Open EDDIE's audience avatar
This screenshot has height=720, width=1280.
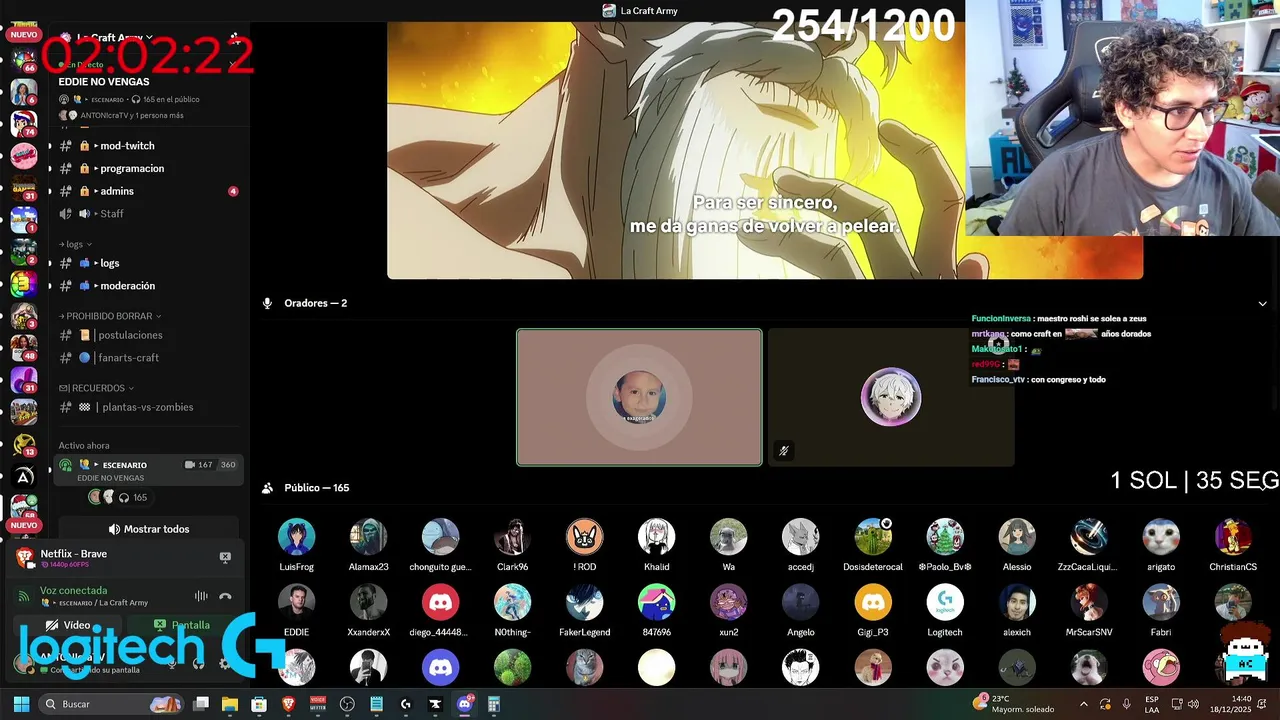click(x=296, y=602)
